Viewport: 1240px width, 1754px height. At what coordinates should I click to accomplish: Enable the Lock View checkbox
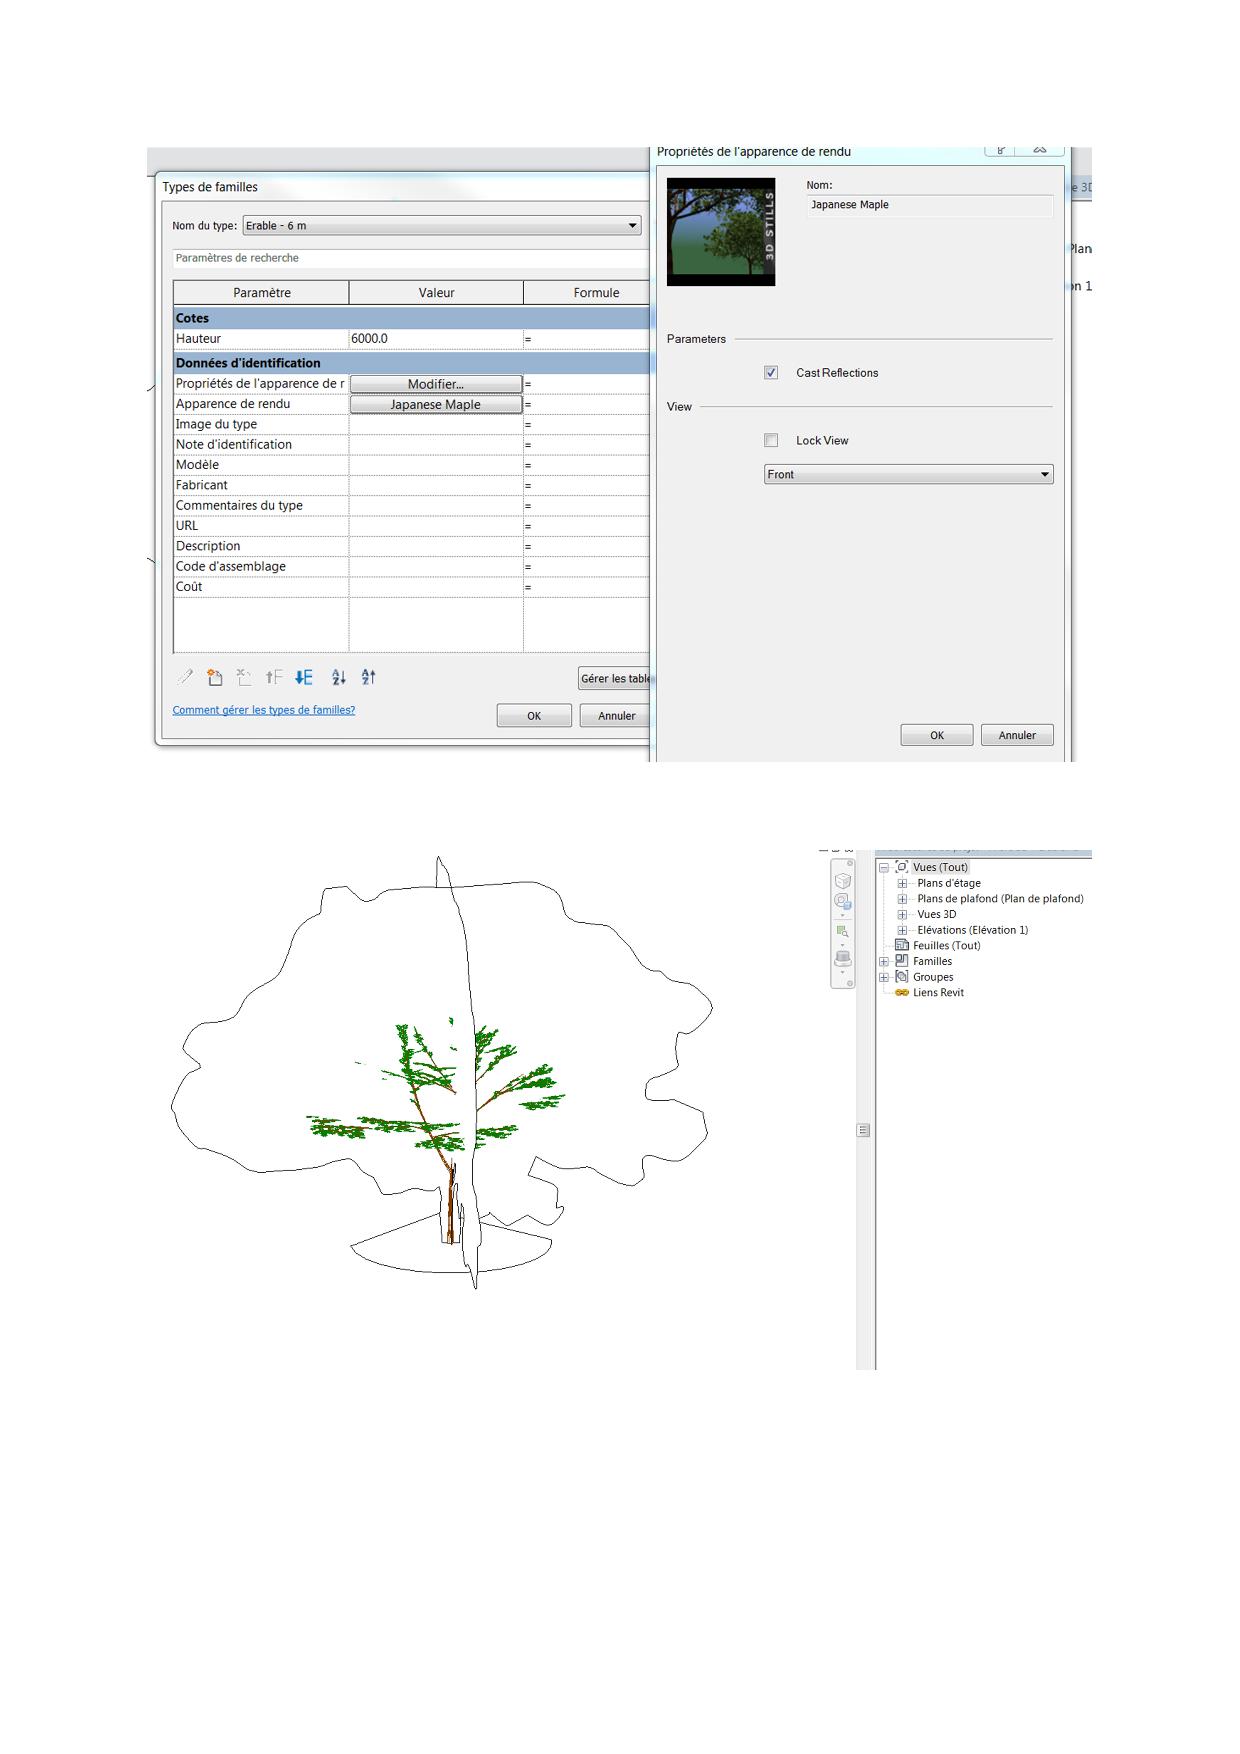[x=771, y=441]
